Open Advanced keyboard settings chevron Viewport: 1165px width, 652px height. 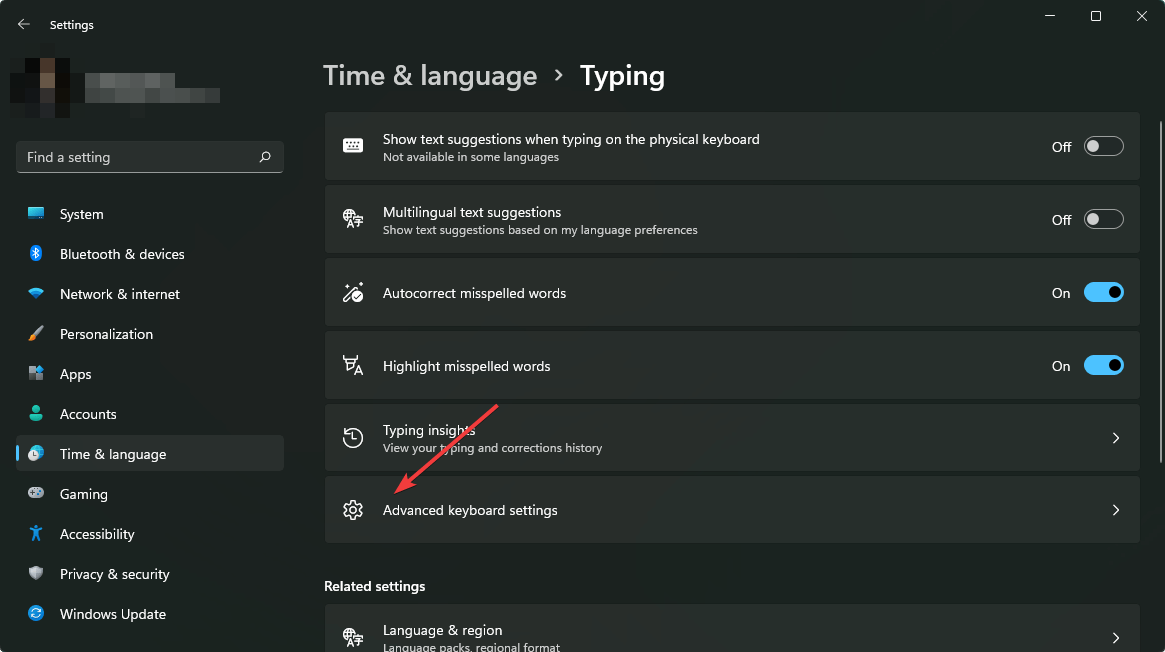pyautogui.click(x=1115, y=510)
